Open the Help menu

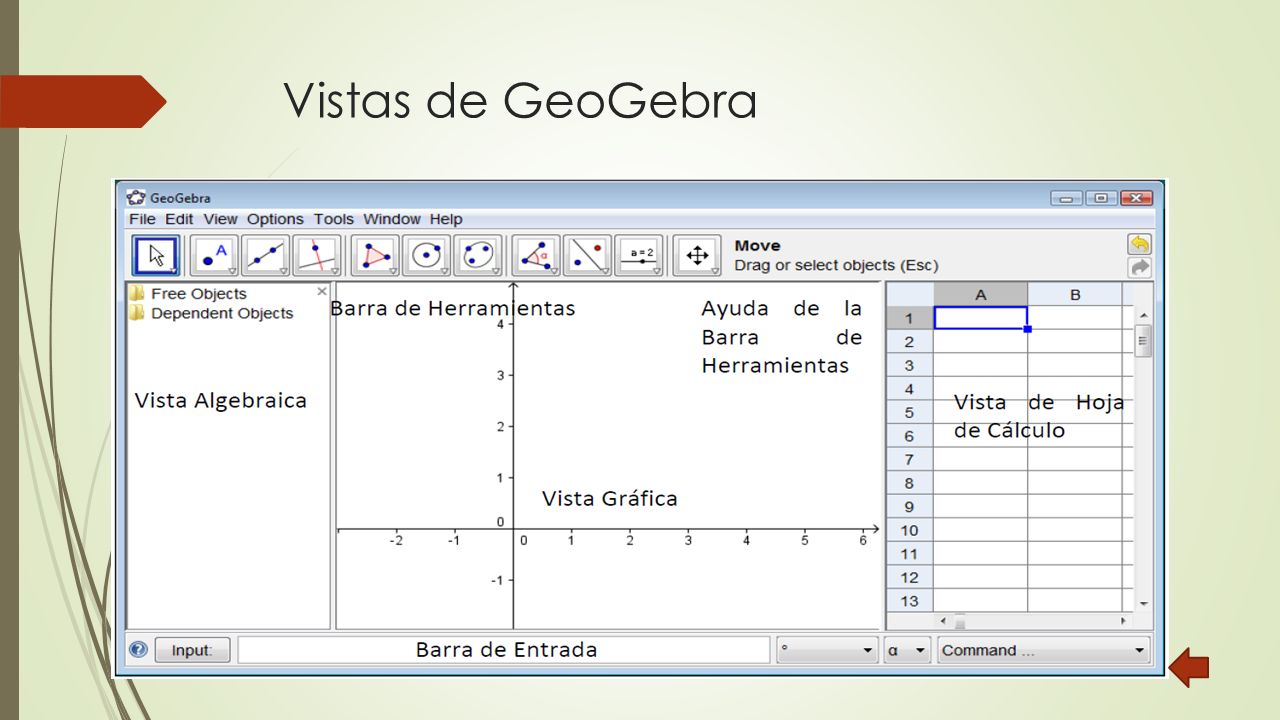(x=446, y=219)
